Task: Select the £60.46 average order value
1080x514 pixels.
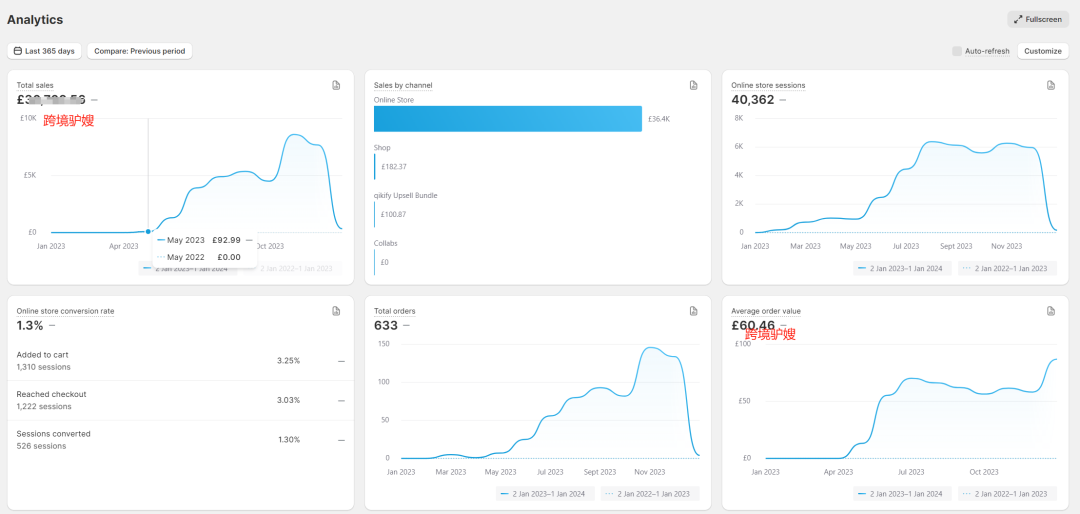Action: pos(753,325)
